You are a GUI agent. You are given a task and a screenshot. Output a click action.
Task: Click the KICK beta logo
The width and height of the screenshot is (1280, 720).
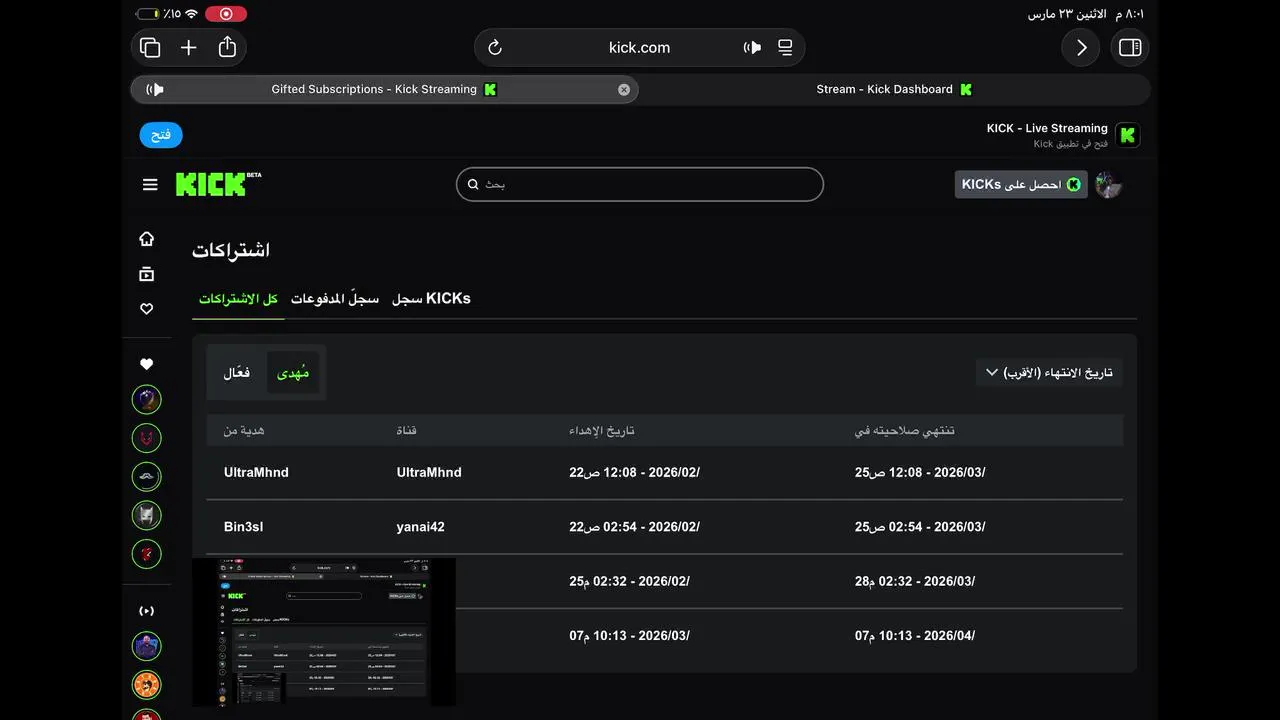click(x=218, y=184)
